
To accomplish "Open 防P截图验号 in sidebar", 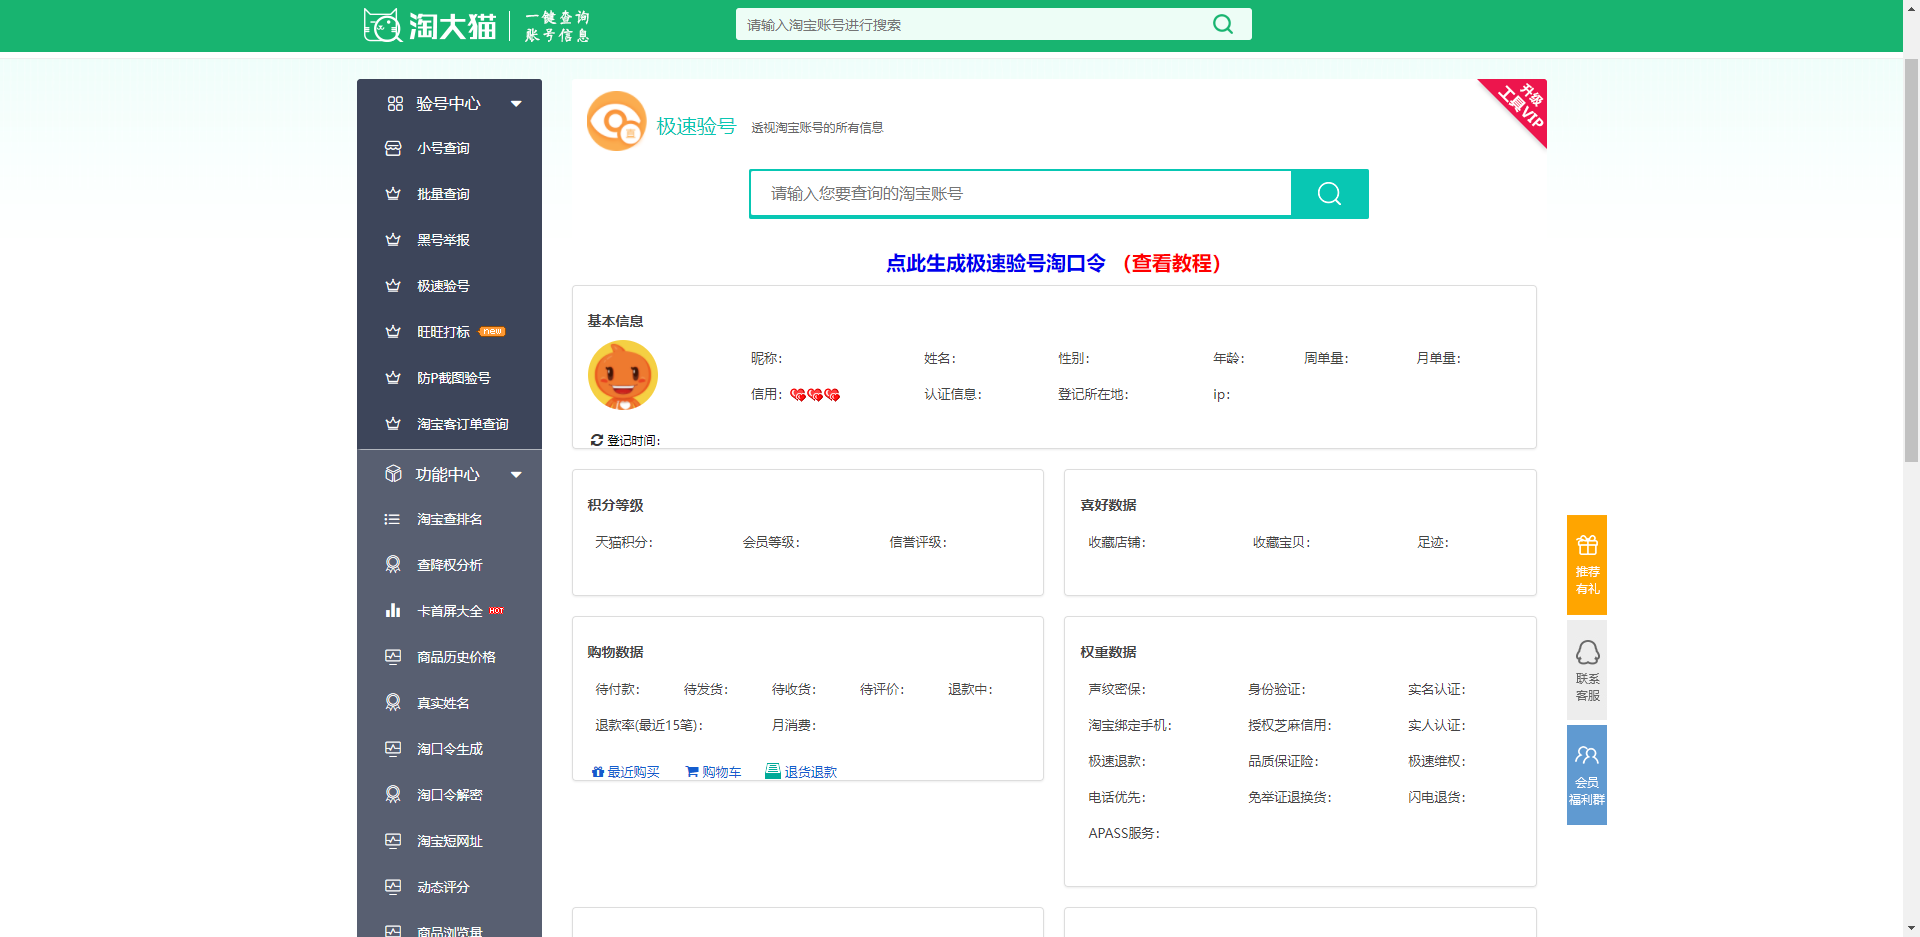I will (x=454, y=378).
